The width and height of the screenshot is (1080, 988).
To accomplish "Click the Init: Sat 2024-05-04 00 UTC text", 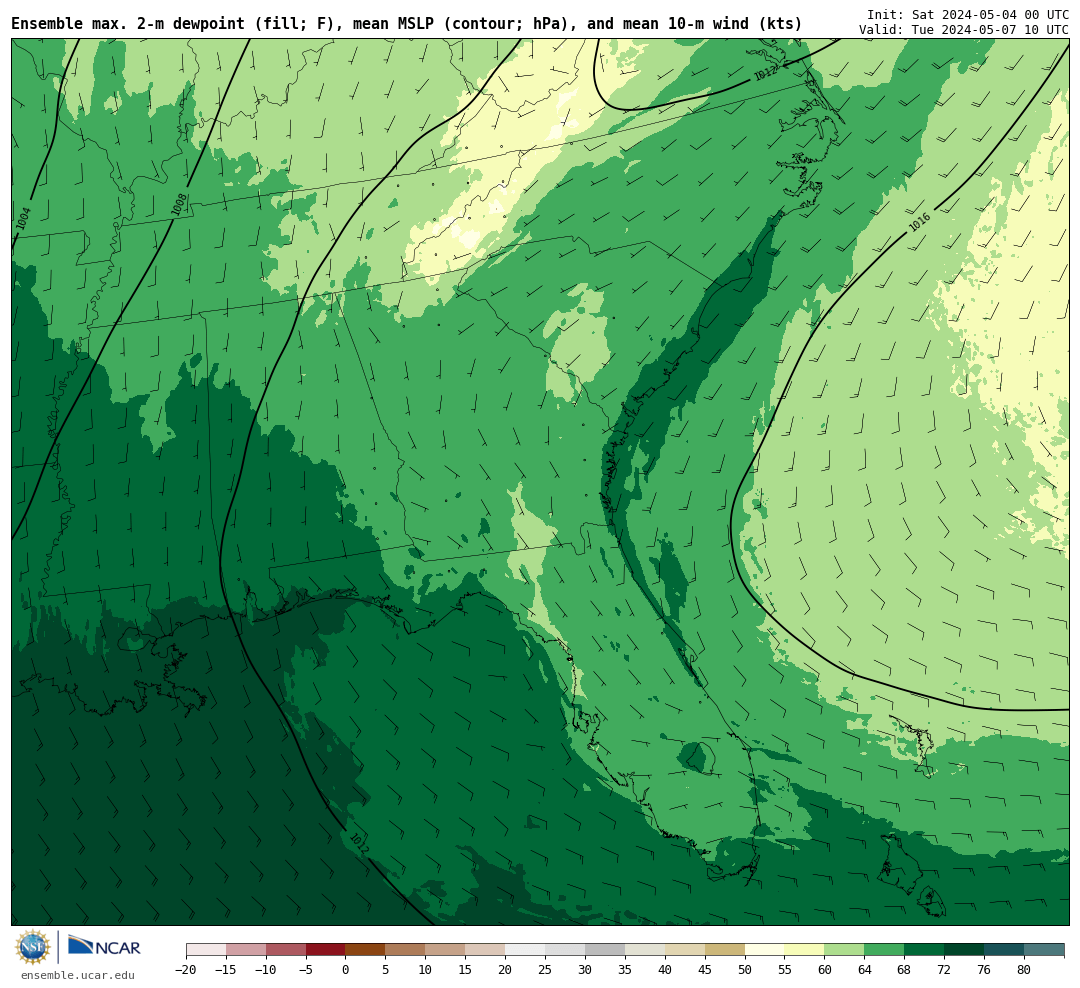I will pyautogui.click(x=968, y=14).
